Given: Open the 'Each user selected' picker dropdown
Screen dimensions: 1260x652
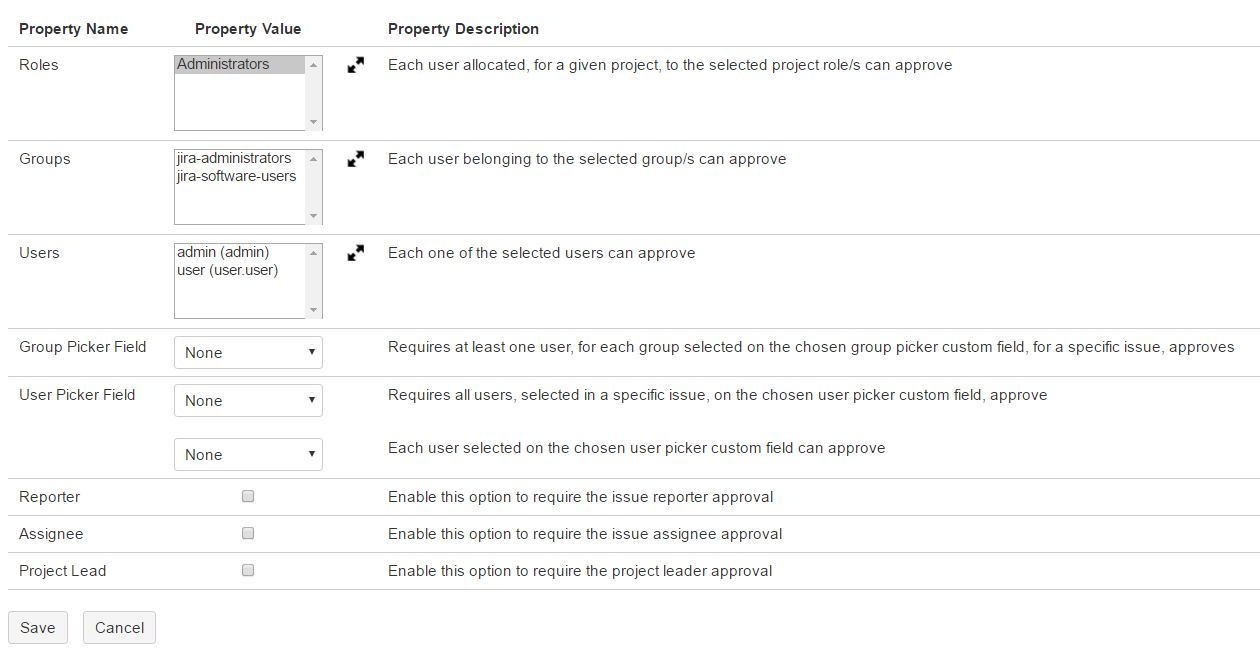Looking at the screenshot, I should click(248, 455).
